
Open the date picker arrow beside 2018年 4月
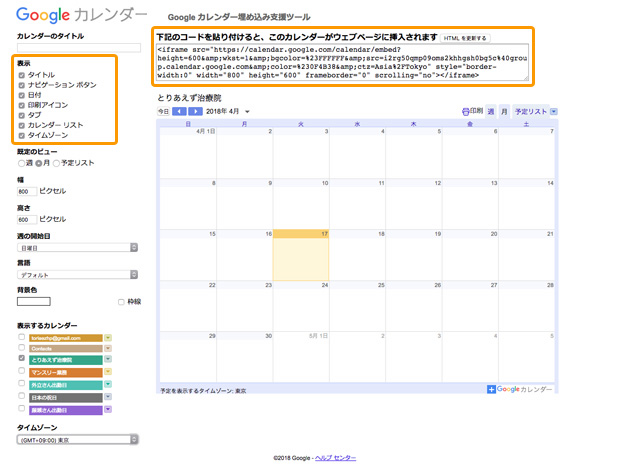point(248,112)
